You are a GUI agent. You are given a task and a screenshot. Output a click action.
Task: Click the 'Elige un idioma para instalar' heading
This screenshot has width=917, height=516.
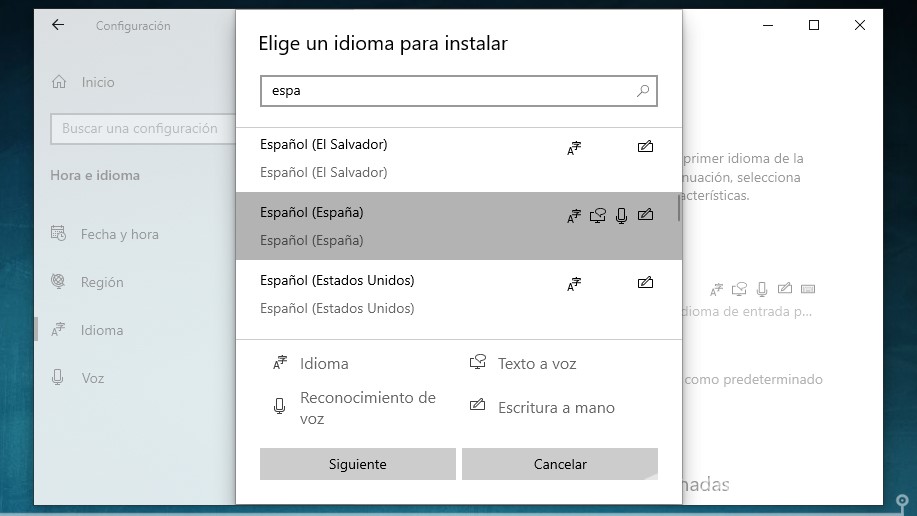tap(383, 43)
